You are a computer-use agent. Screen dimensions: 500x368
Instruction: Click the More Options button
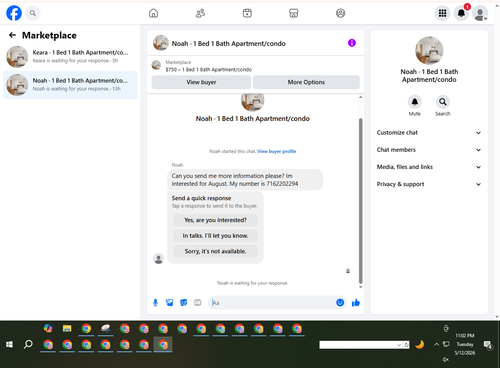pos(306,82)
